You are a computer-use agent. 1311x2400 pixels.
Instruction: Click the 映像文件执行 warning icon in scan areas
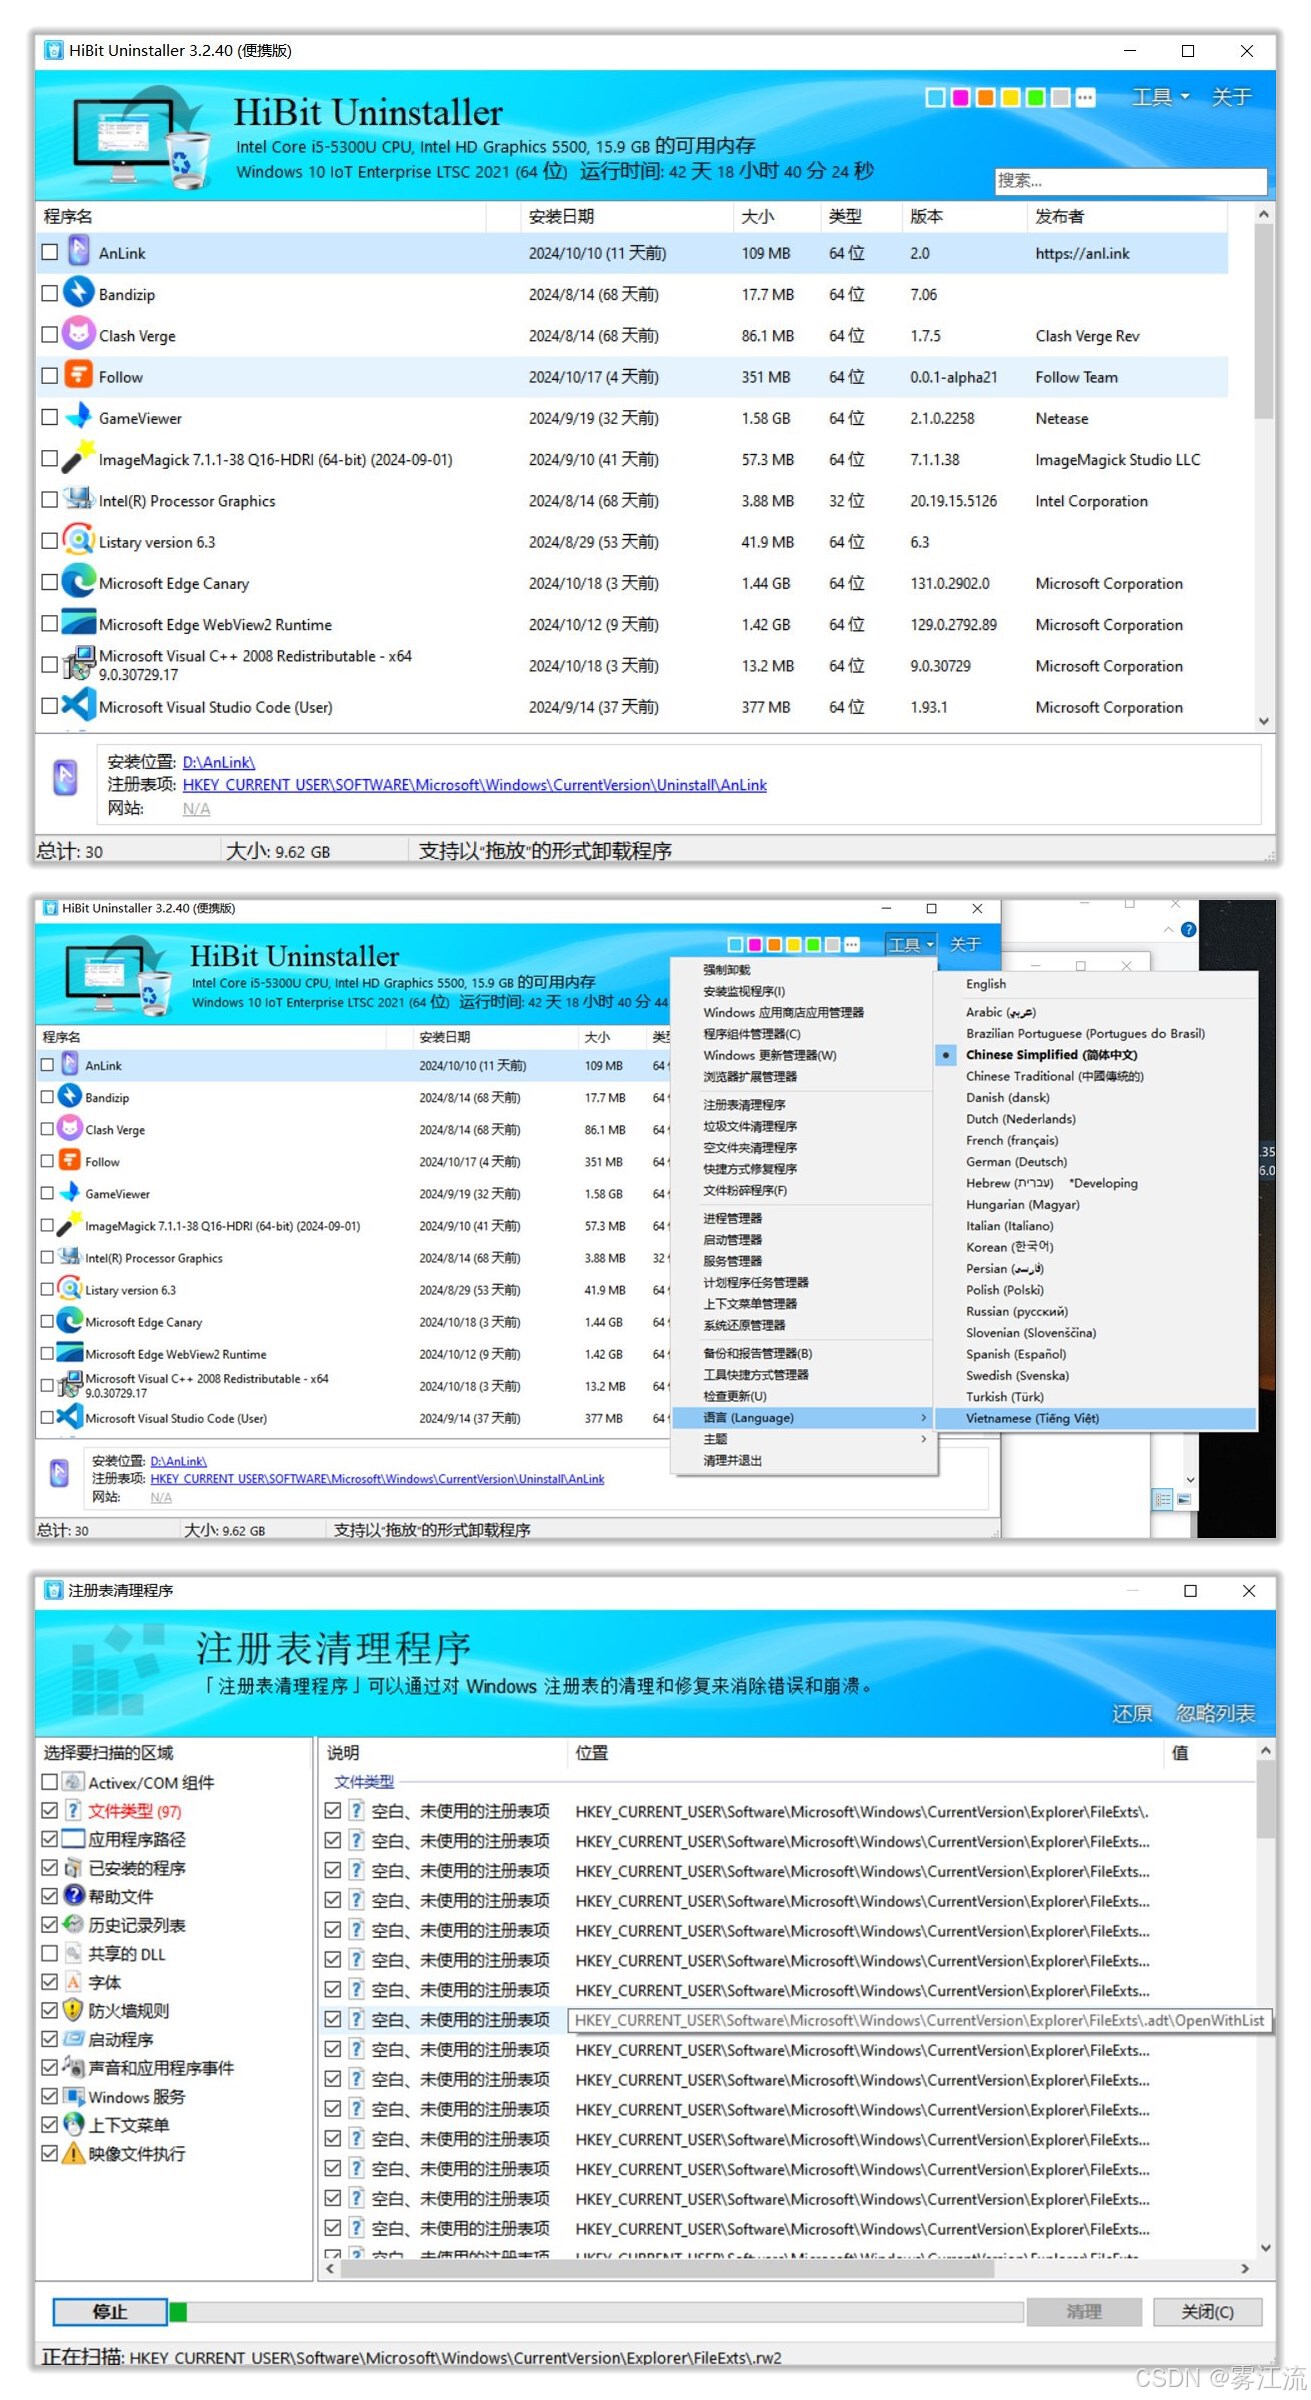click(74, 2154)
